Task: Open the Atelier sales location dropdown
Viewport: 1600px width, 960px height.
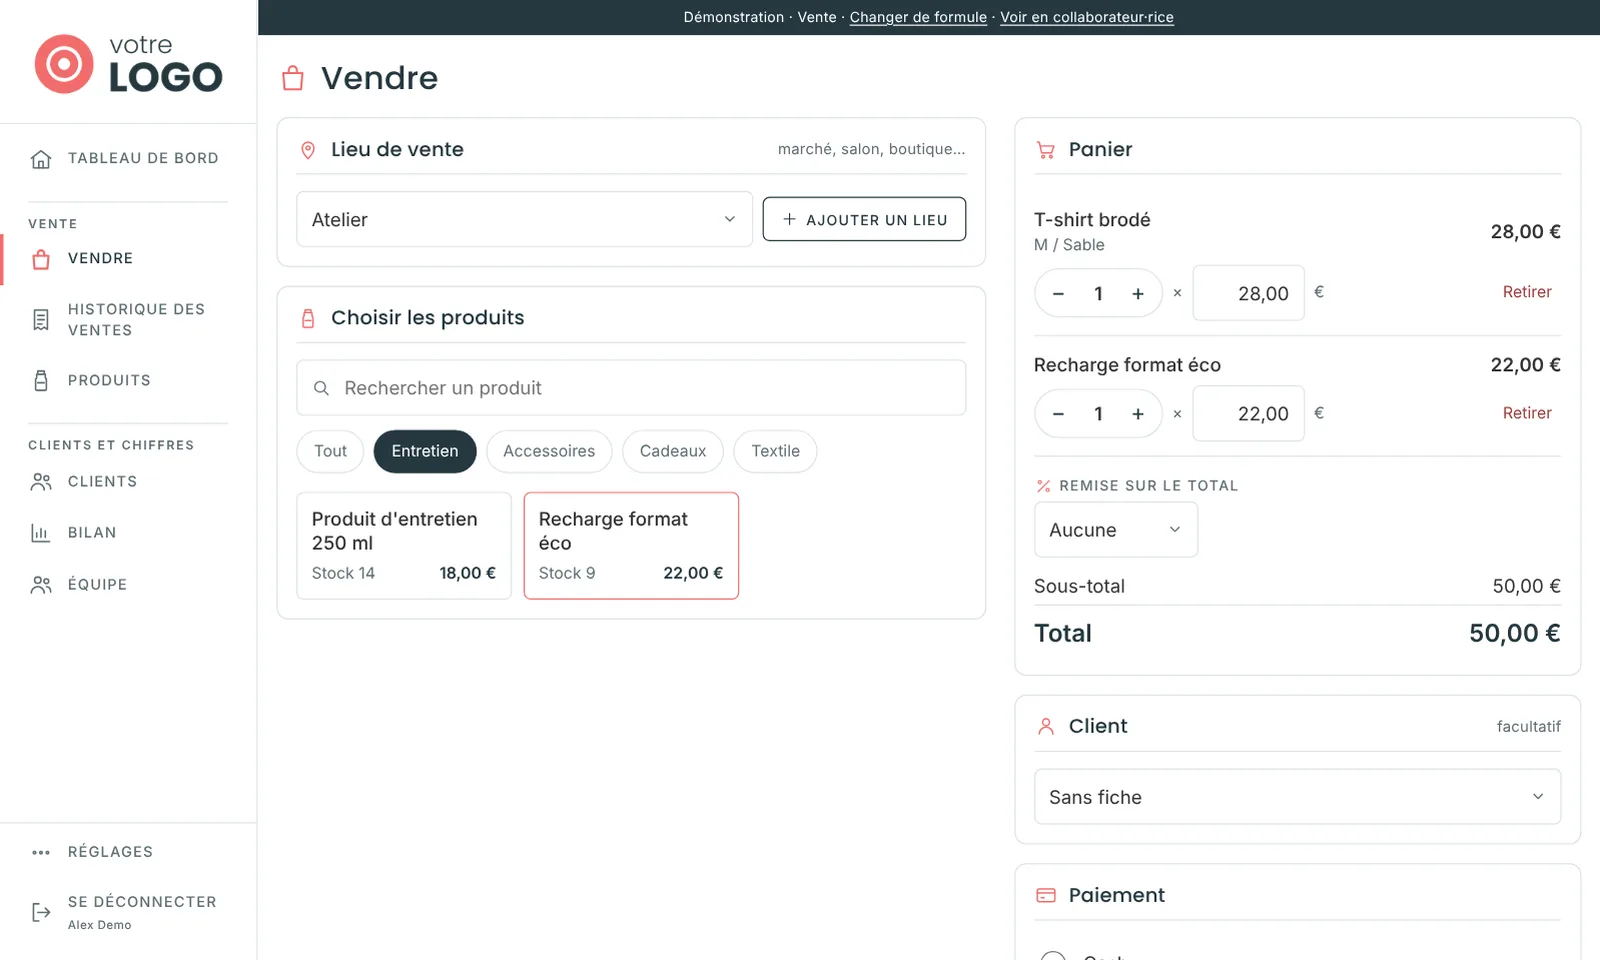Action: [524, 219]
